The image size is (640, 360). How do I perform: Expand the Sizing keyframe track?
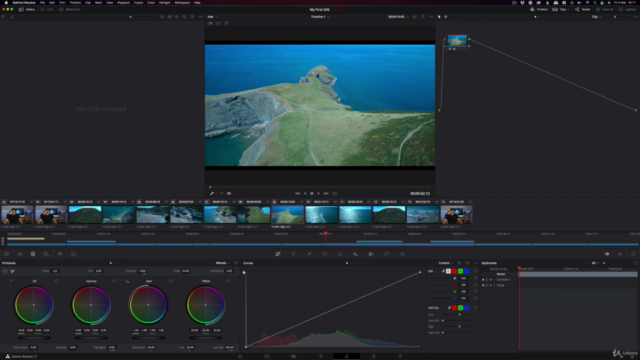tap(494, 285)
